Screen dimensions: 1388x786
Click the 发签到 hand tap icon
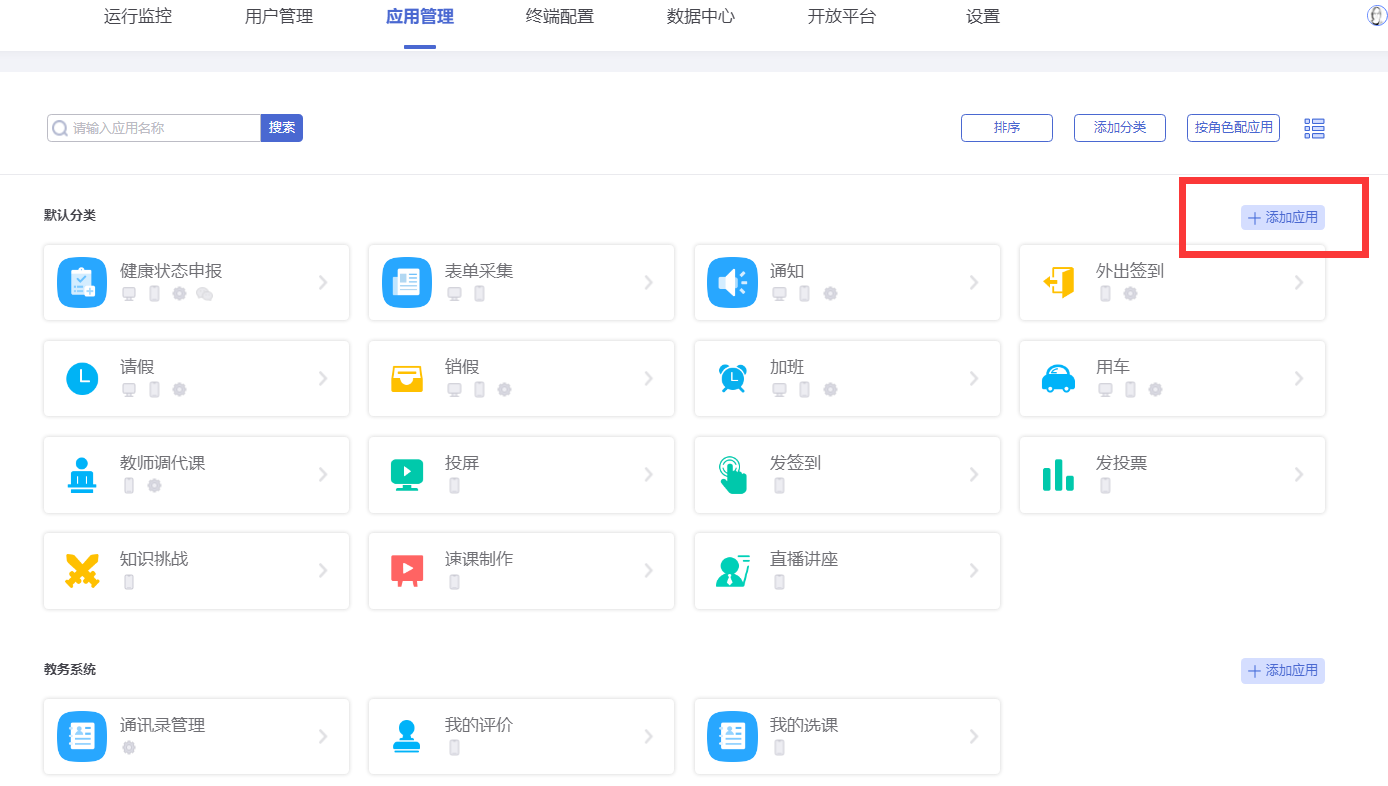click(732, 475)
